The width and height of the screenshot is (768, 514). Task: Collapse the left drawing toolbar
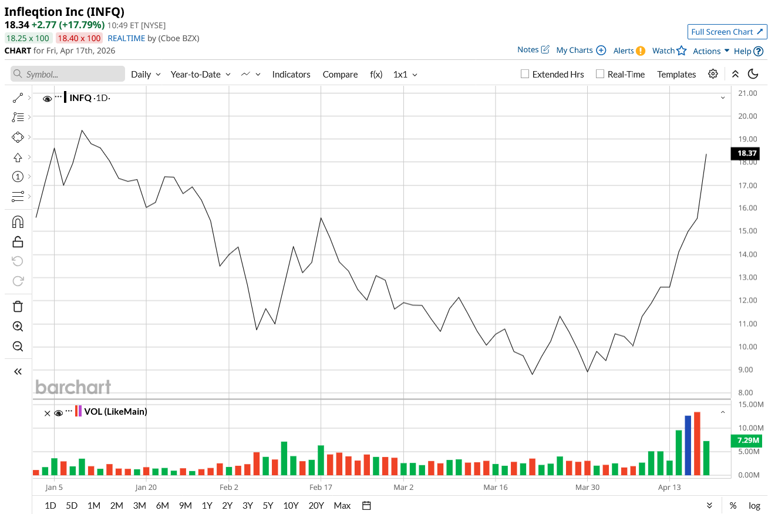pos(18,371)
